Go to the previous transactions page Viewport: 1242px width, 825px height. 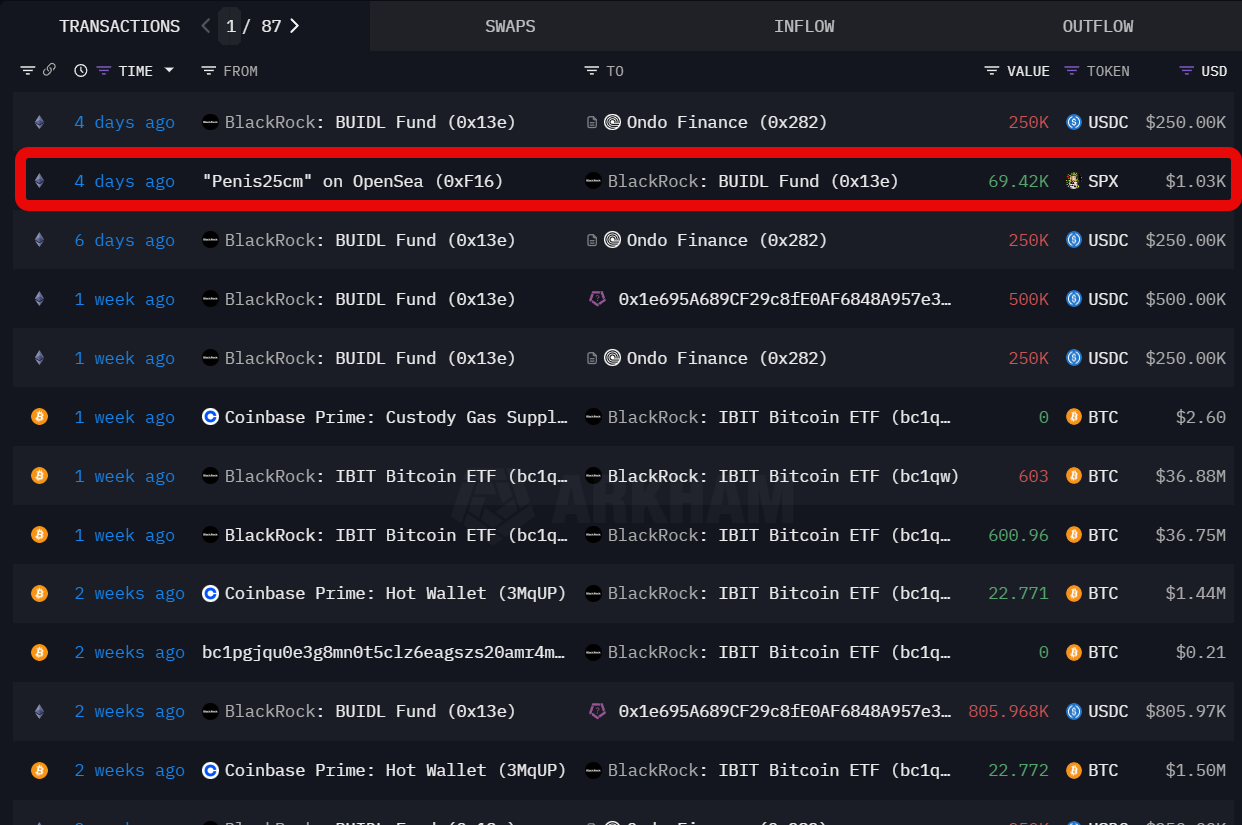(206, 26)
